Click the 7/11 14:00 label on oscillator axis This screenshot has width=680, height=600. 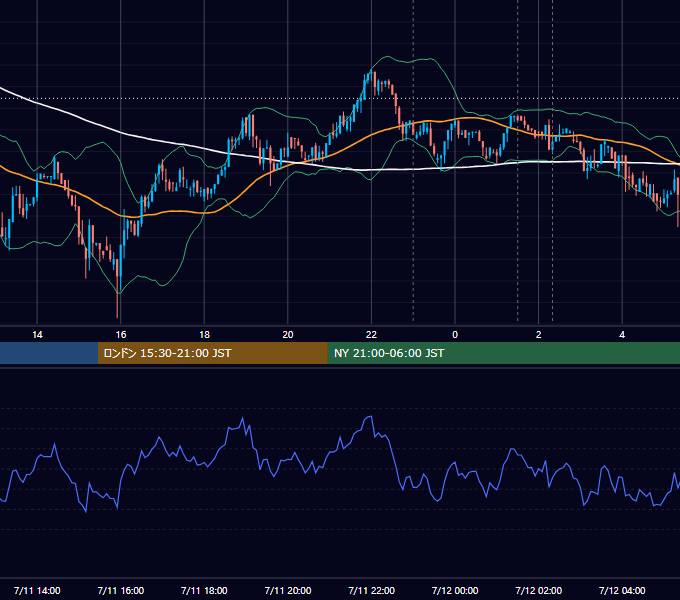pos(37,591)
